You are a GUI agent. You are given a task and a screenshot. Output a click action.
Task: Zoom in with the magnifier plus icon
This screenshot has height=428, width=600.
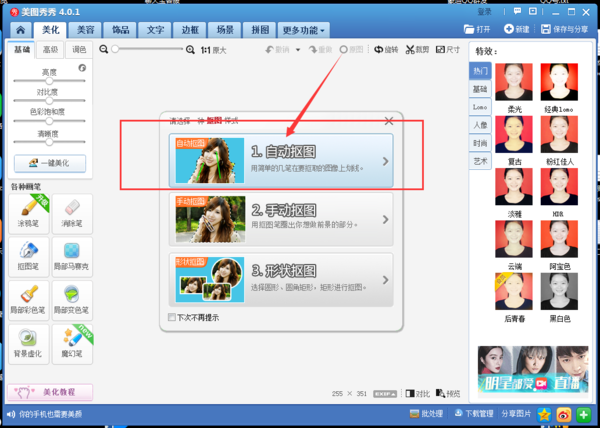coord(190,50)
